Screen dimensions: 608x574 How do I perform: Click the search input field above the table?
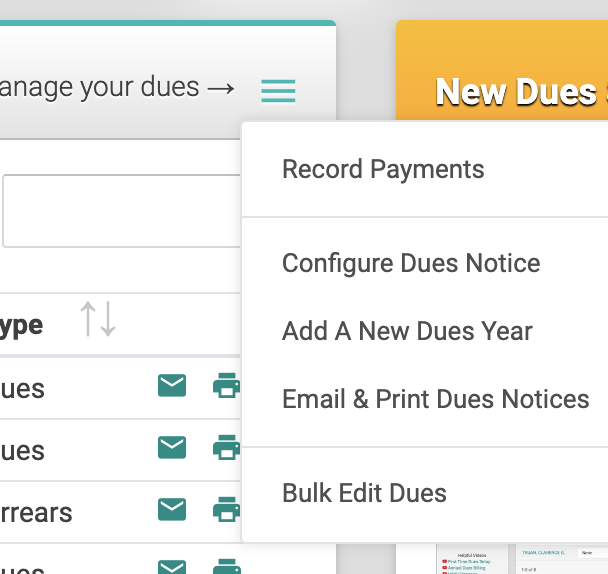pos(120,211)
